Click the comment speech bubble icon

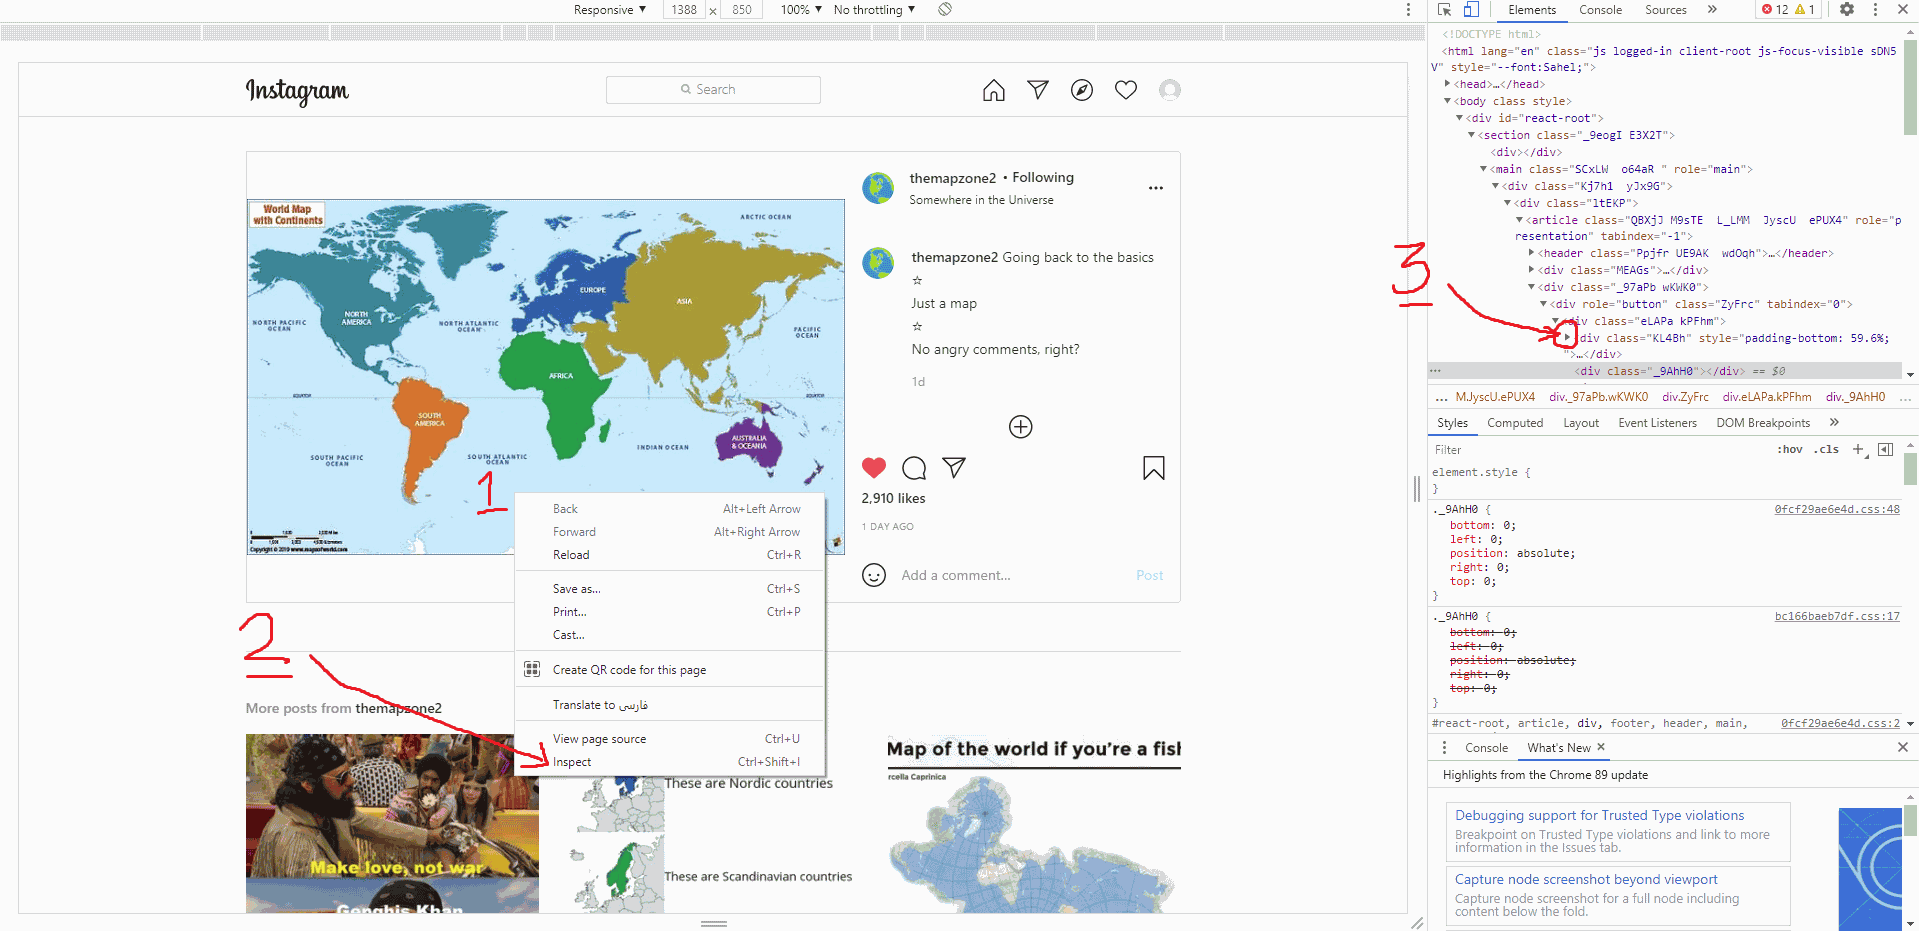click(x=914, y=468)
